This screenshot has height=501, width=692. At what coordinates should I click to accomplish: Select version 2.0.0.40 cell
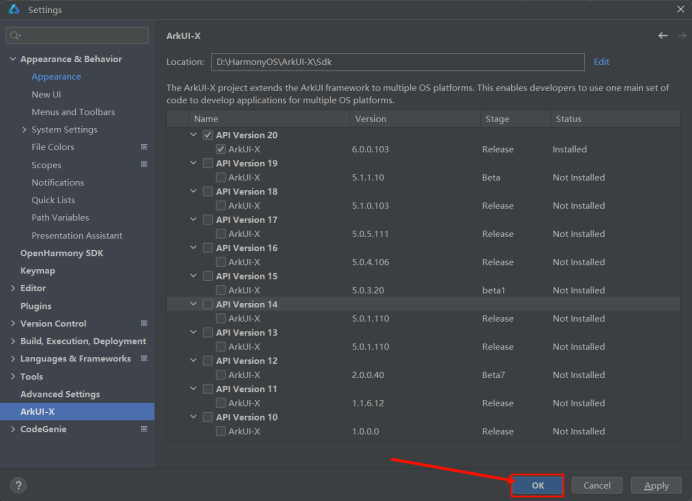pyautogui.click(x=368, y=375)
